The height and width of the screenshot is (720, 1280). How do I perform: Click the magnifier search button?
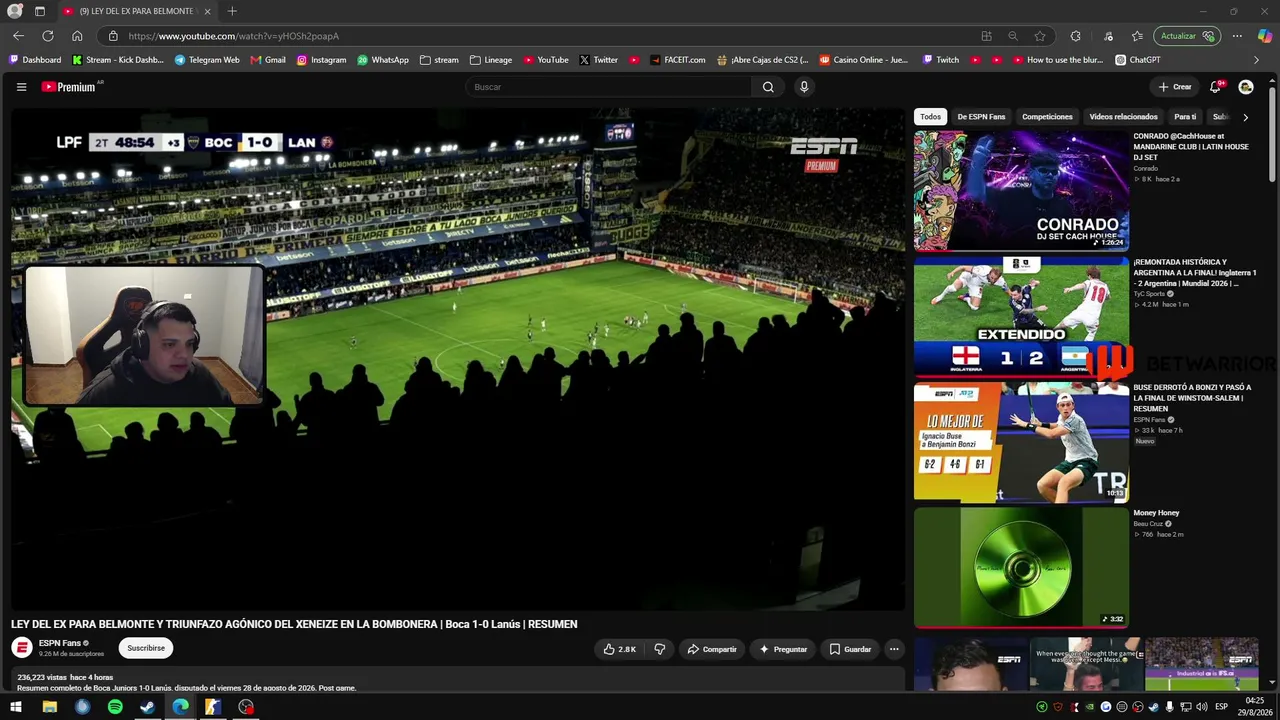tap(768, 87)
